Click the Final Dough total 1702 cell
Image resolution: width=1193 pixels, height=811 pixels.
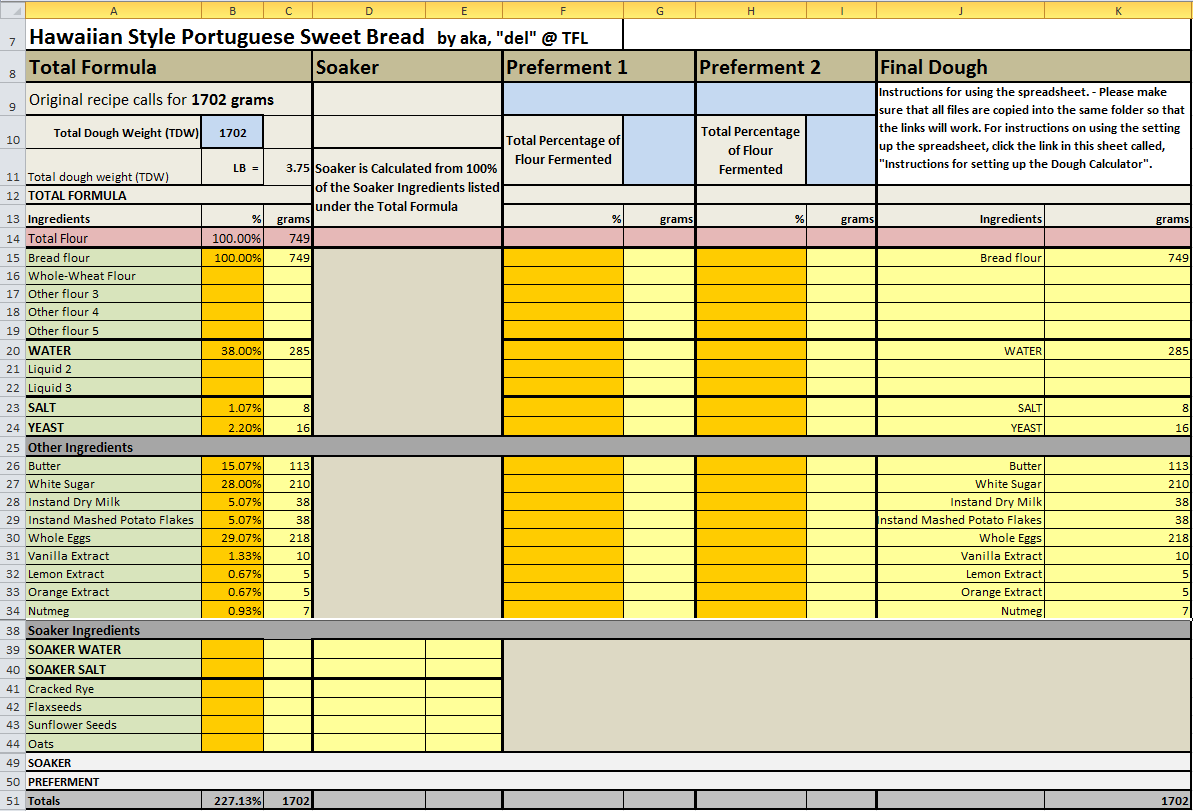coord(1118,800)
